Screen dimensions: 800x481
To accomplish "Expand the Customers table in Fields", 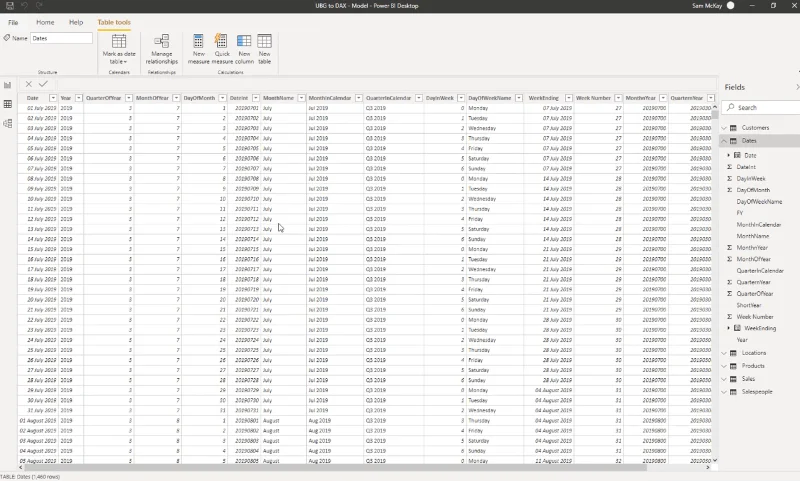I will coord(724,128).
